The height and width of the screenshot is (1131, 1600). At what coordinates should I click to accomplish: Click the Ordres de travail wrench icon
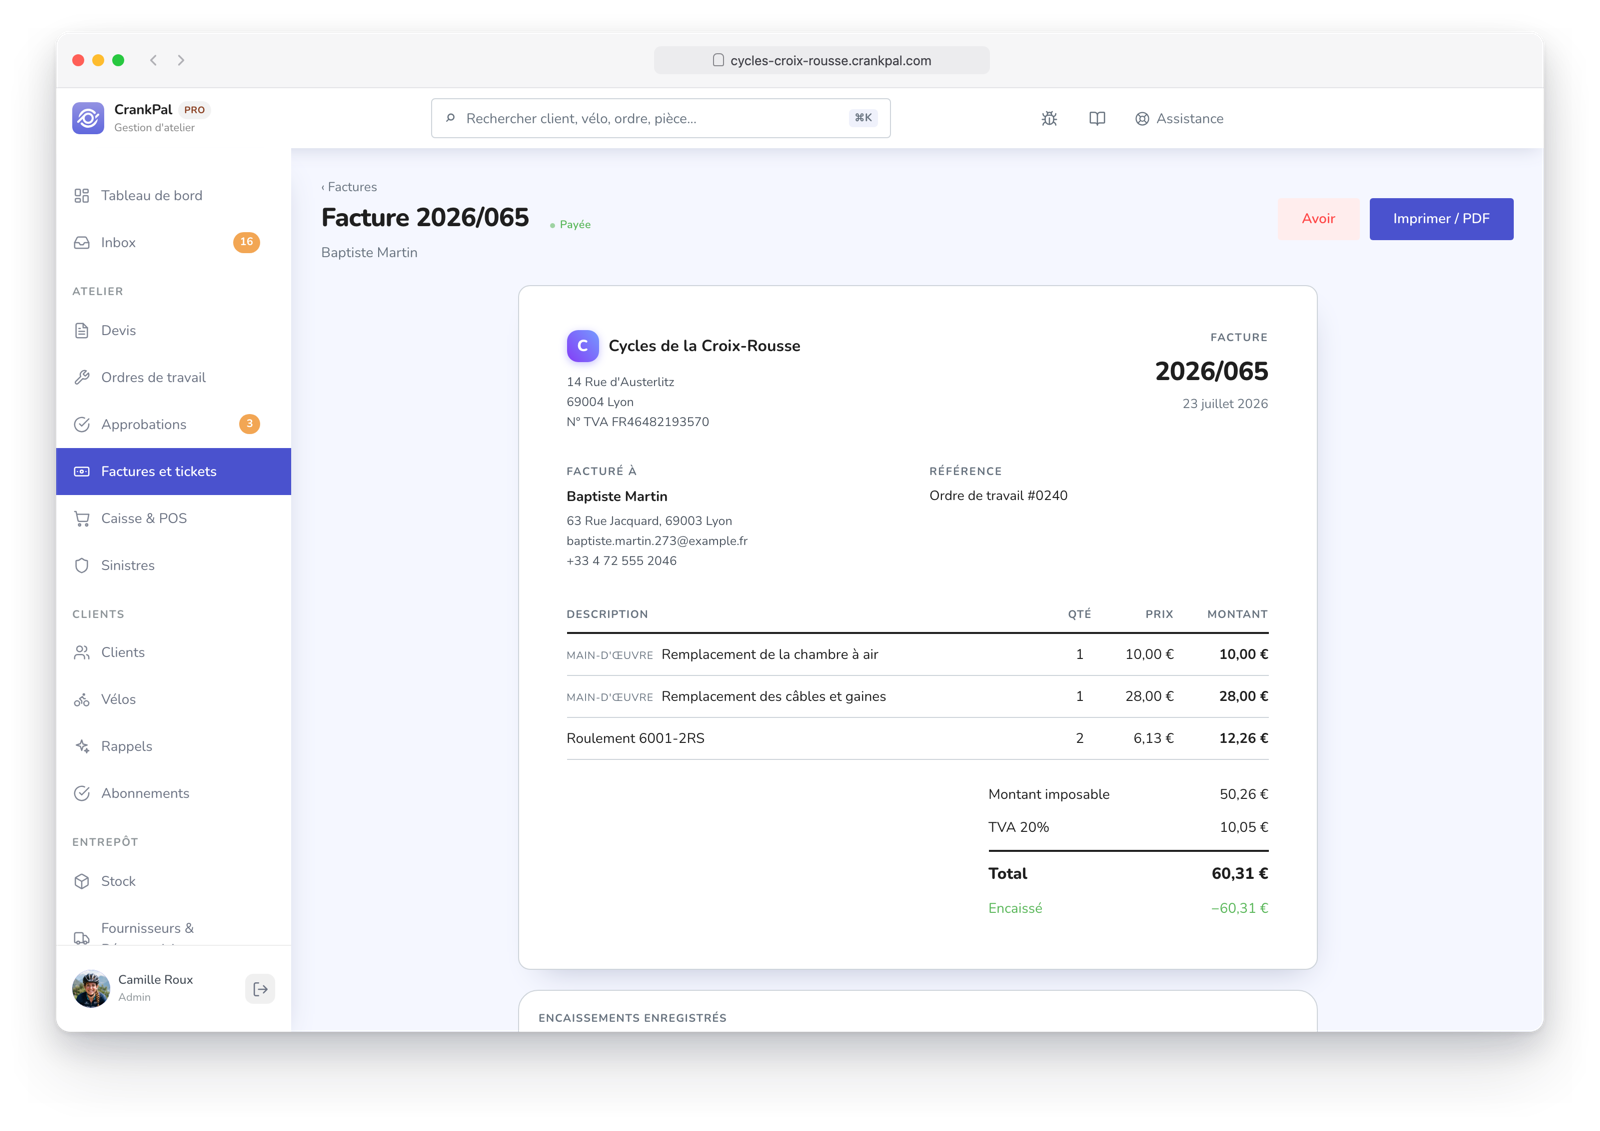pos(82,377)
